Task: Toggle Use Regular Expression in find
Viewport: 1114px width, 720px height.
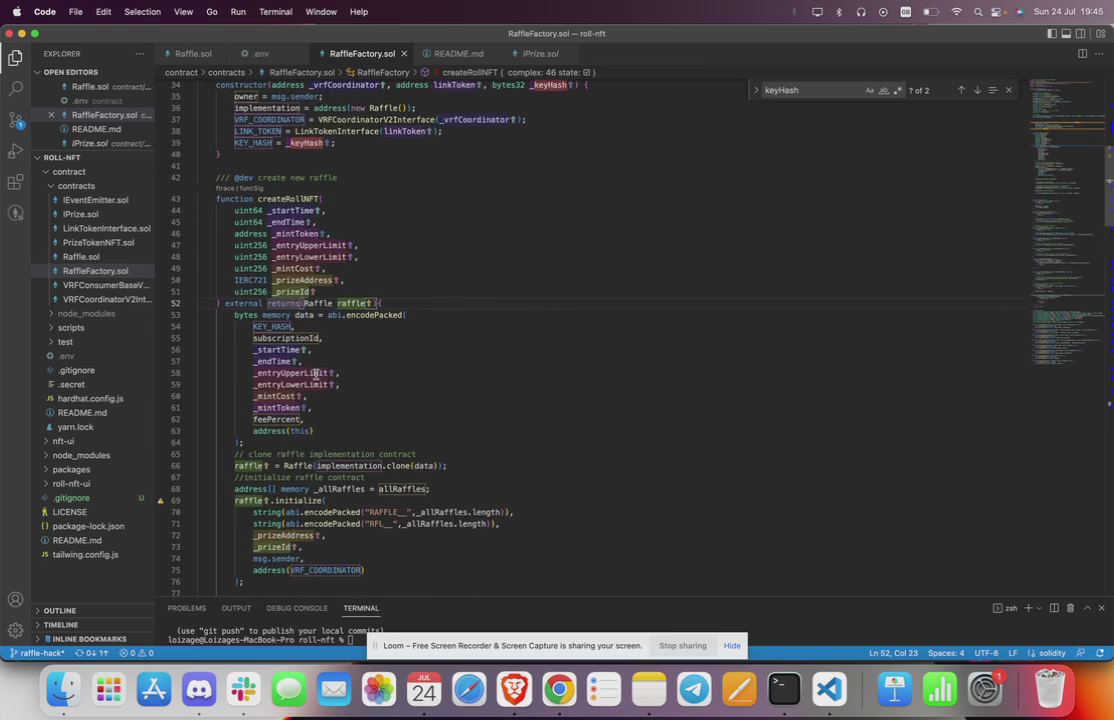Action: [898, 90]
